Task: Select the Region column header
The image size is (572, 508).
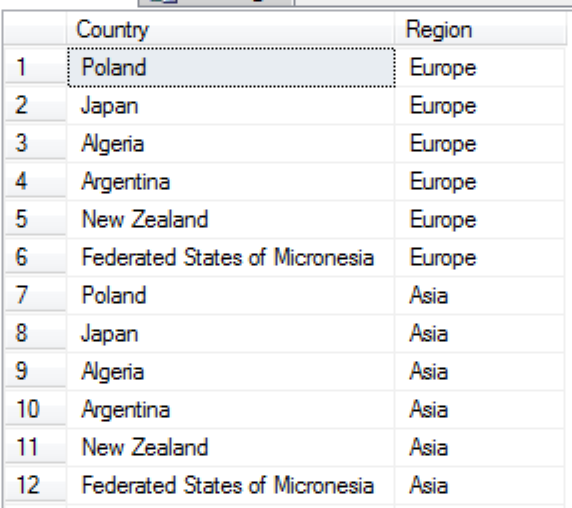Action: point(480,29)
